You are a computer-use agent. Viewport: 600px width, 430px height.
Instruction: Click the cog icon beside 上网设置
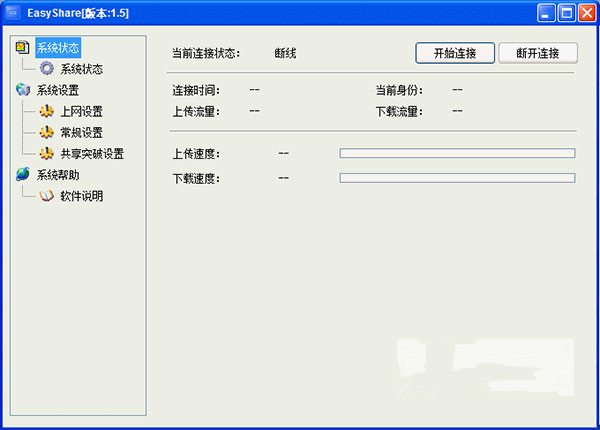tap(47, 111)
